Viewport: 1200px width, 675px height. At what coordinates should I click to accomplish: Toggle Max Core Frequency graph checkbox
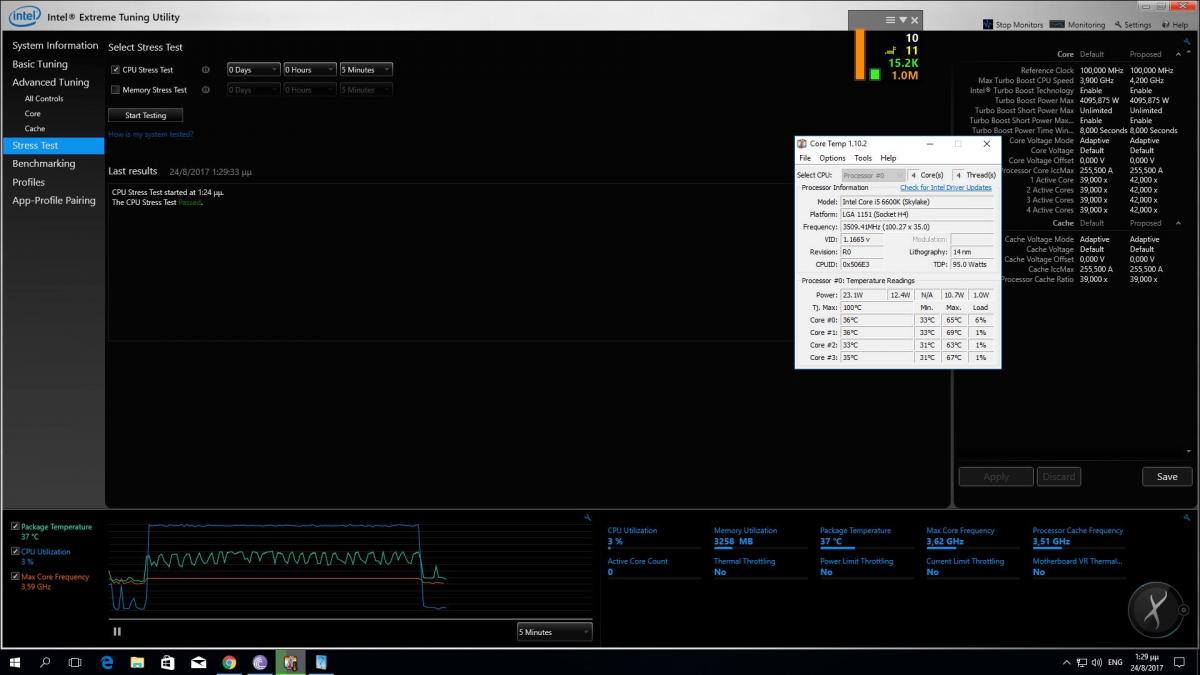click(14, 577)
